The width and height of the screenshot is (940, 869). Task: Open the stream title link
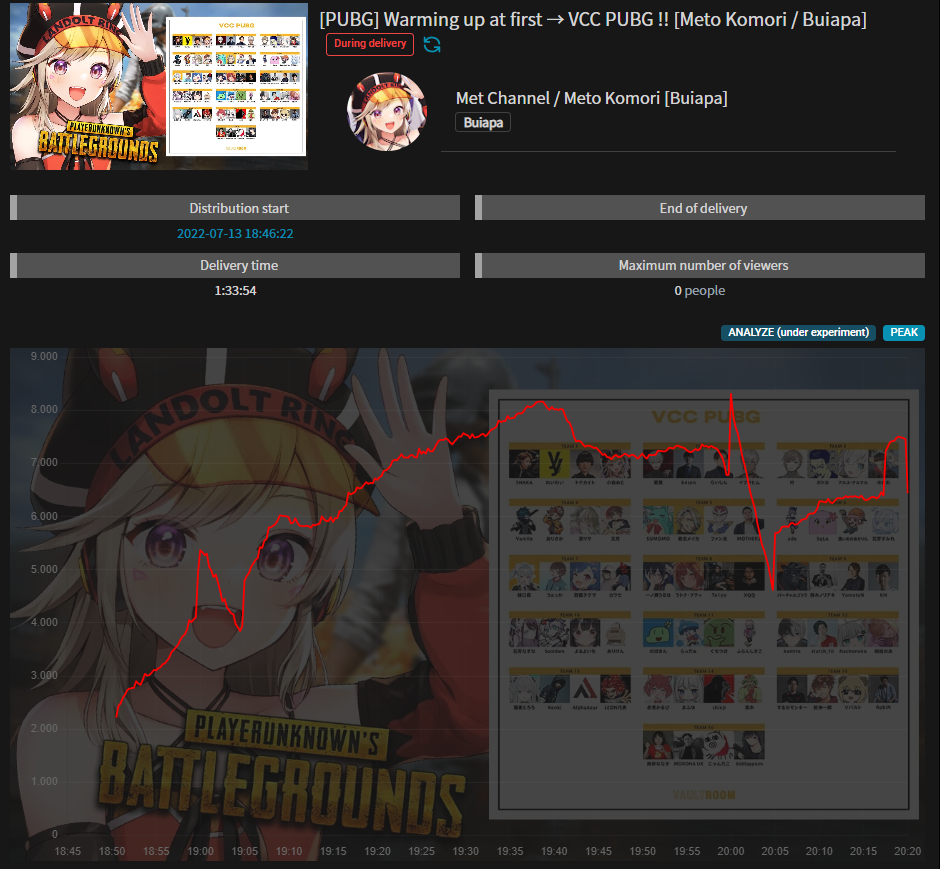[x=593, y=19]
